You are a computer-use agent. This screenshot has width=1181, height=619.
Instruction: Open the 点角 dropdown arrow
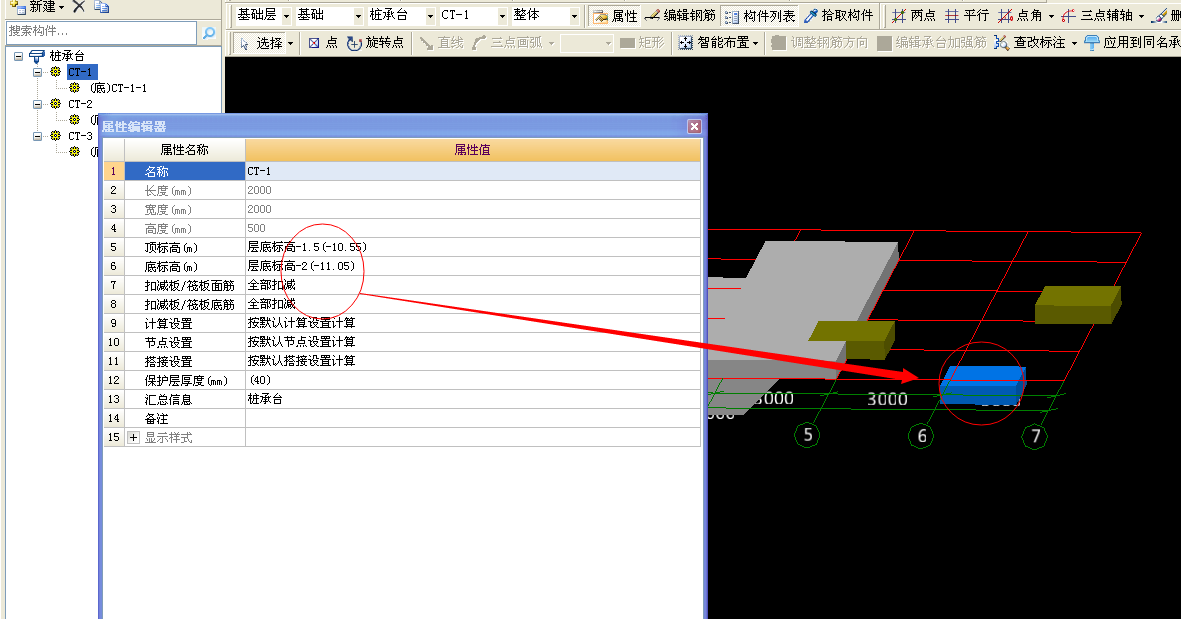1051,16
